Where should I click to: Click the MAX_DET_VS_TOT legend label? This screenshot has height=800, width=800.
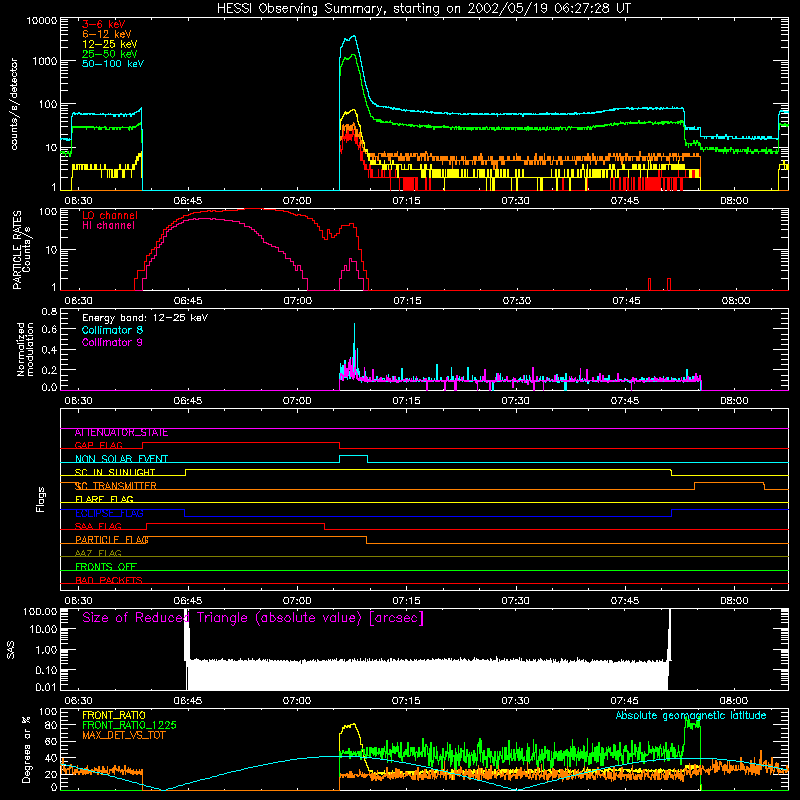[x=124, y=735]
